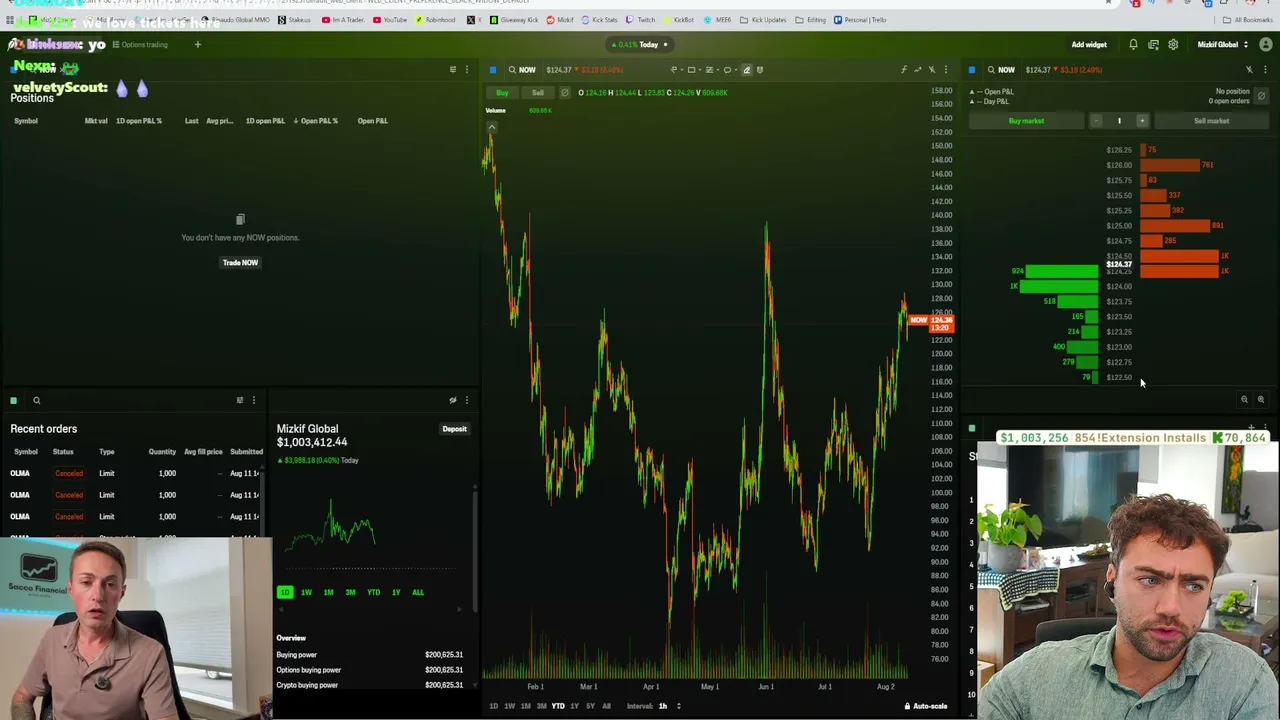Zoom in on the order ladder
Viewport: 1280px width, 720px height.
(x=1261, y=399)
